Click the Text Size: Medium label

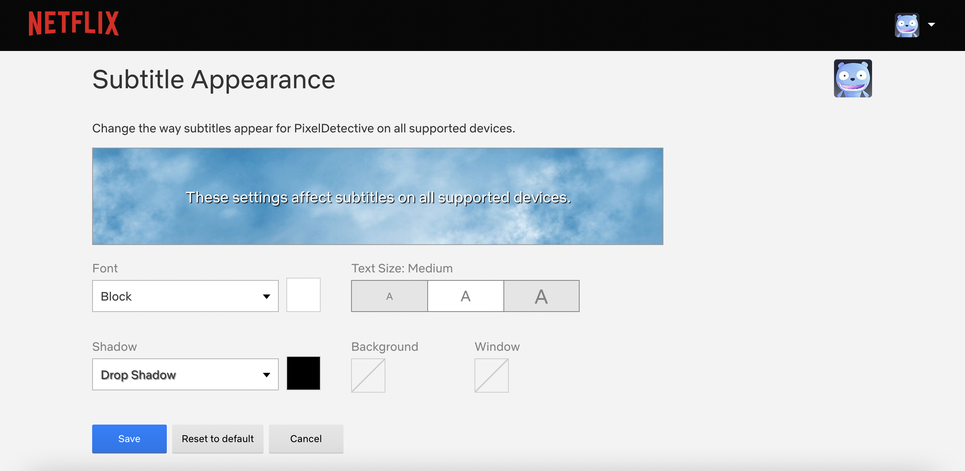pyautogui.click(x=402, y=268)
